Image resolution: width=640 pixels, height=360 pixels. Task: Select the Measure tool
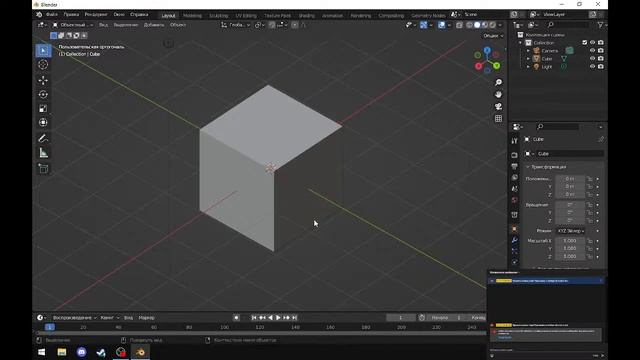(43, 153)
